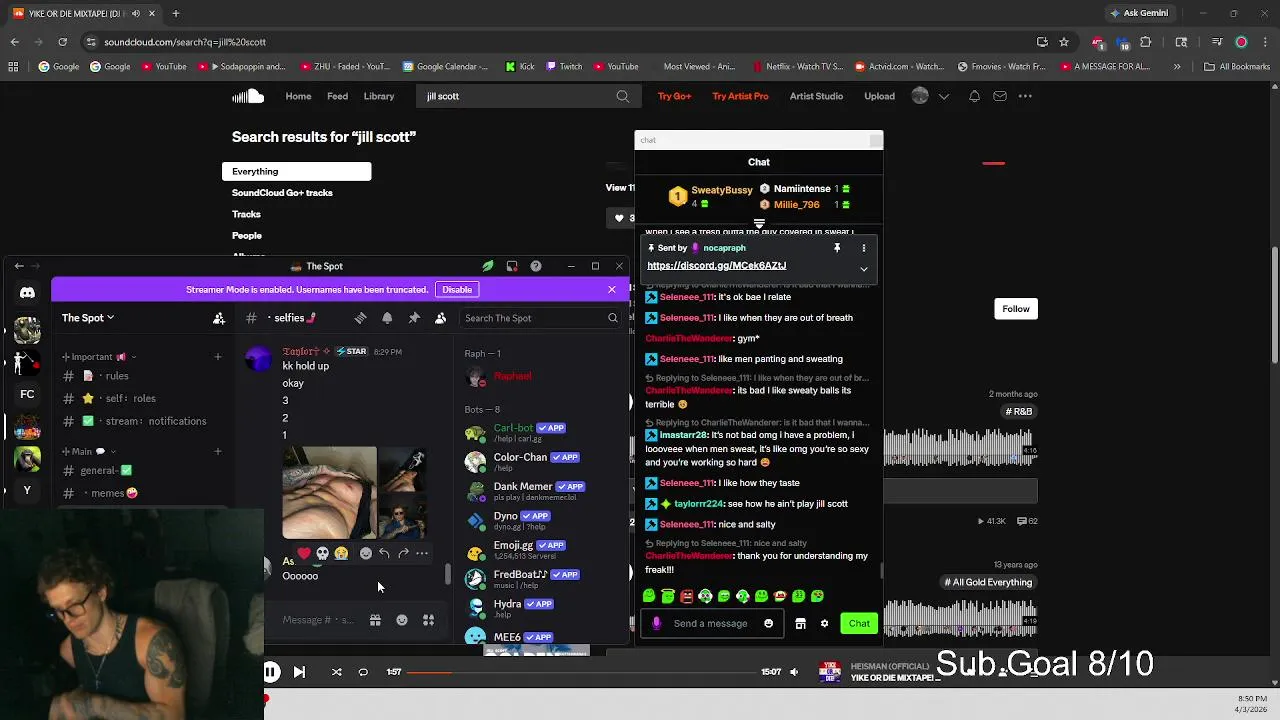1280x720 pixels.
Task: Click the Follow button
Action: pos(1016,309)
